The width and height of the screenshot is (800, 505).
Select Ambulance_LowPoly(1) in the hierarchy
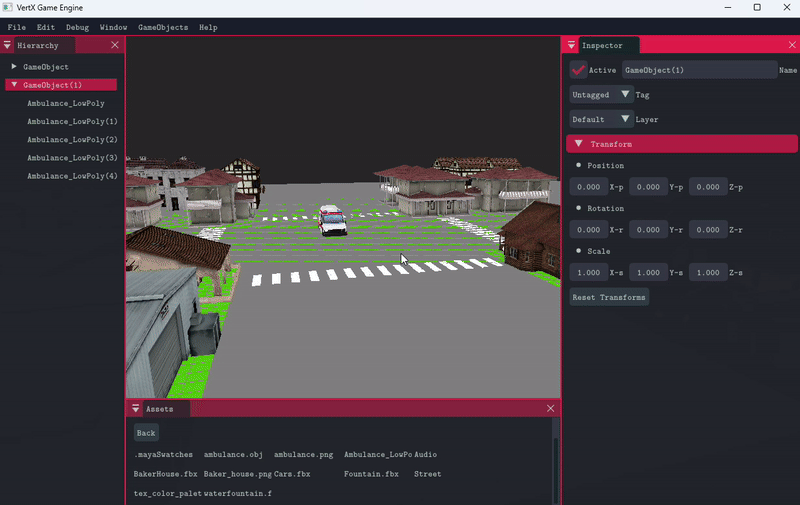click(x=72, y=121)
